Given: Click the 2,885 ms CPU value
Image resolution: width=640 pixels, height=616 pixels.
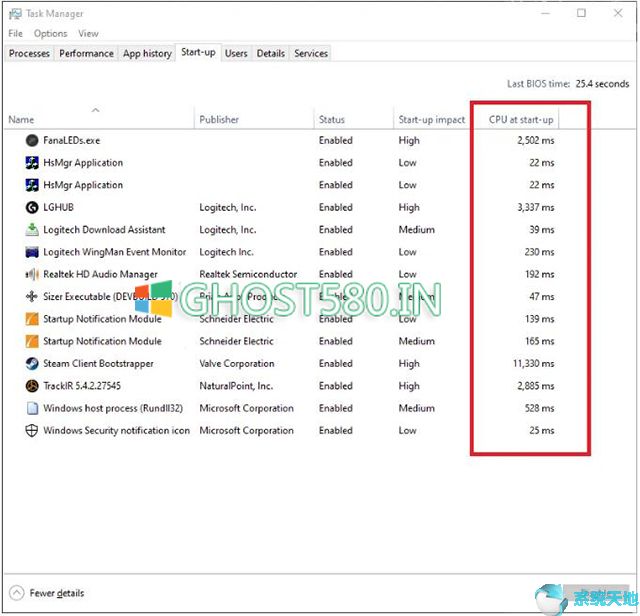Looking at the screenshot, I should (536, 386).
